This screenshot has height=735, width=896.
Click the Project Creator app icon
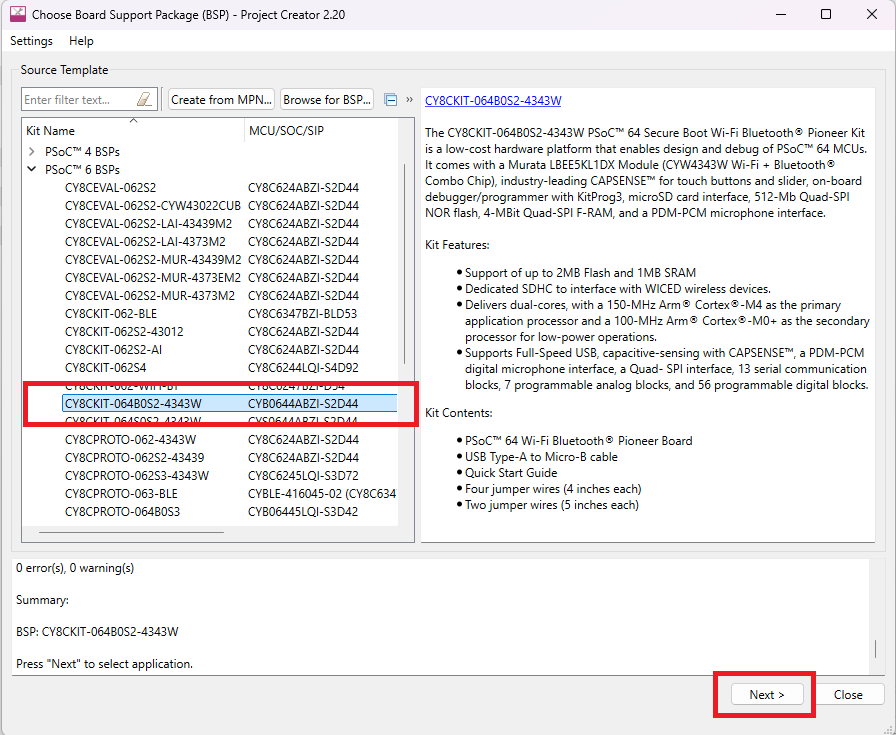(18, 14)
